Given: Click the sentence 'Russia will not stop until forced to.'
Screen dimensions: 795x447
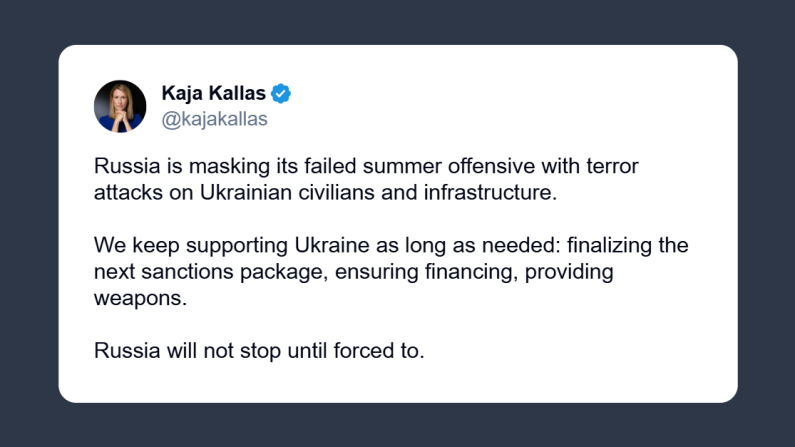Looking at the screenshot, I should click(x=259, y=351).
